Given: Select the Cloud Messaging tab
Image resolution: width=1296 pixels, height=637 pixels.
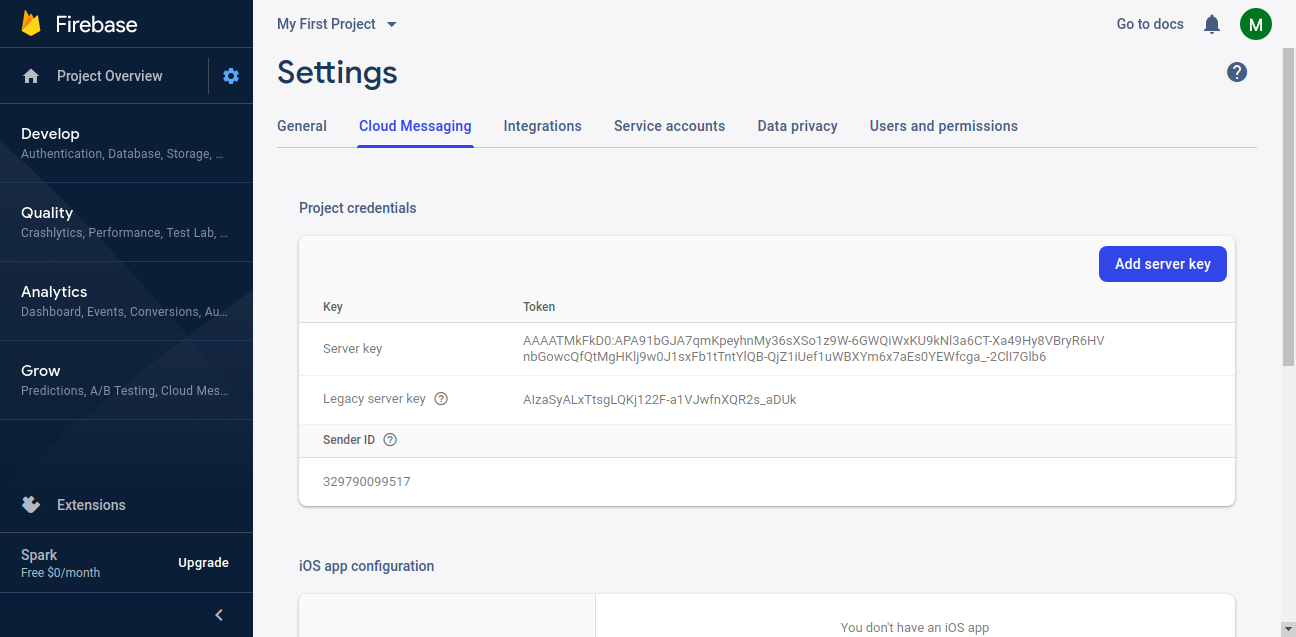Looking at the screenshot, I should click(415, 126).
